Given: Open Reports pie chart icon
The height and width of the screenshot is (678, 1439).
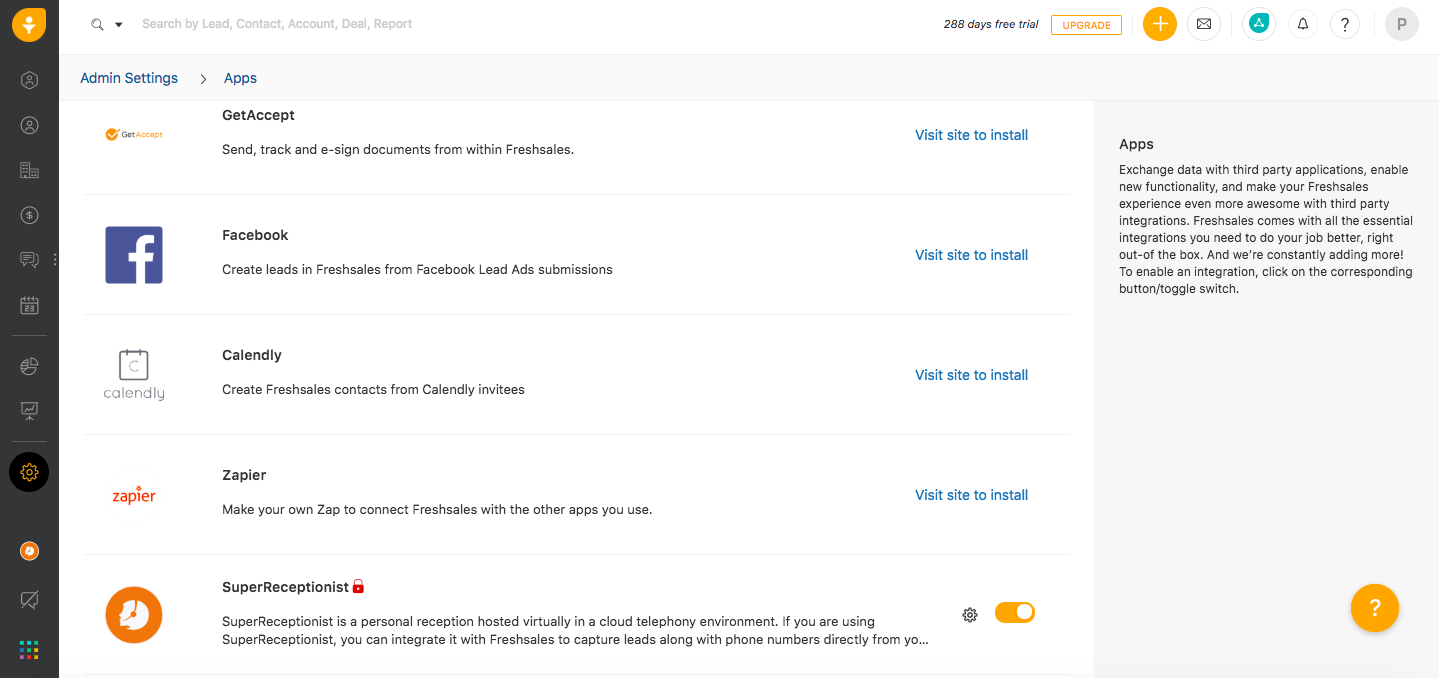Looking at the screenshot, I should coord(29,366).
